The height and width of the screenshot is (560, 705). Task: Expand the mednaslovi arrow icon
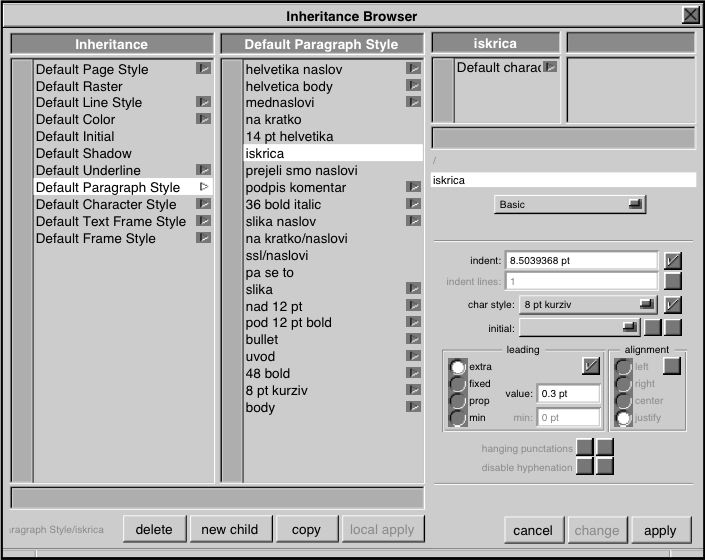click(x=413, y=102)
